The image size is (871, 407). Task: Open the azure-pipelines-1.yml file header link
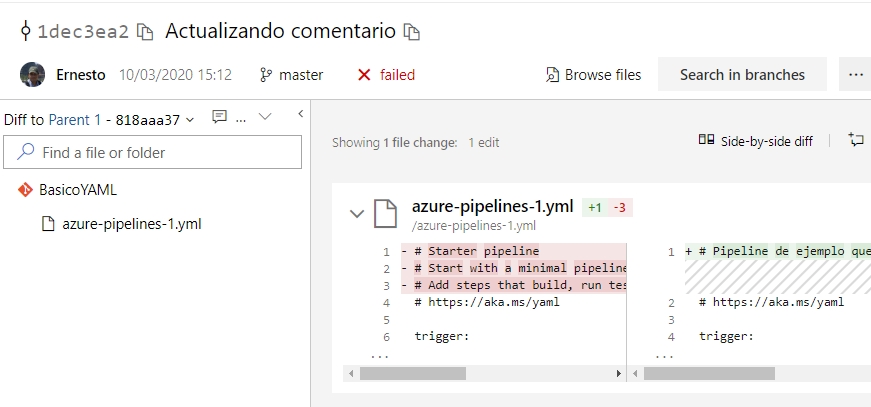point(492,207)
